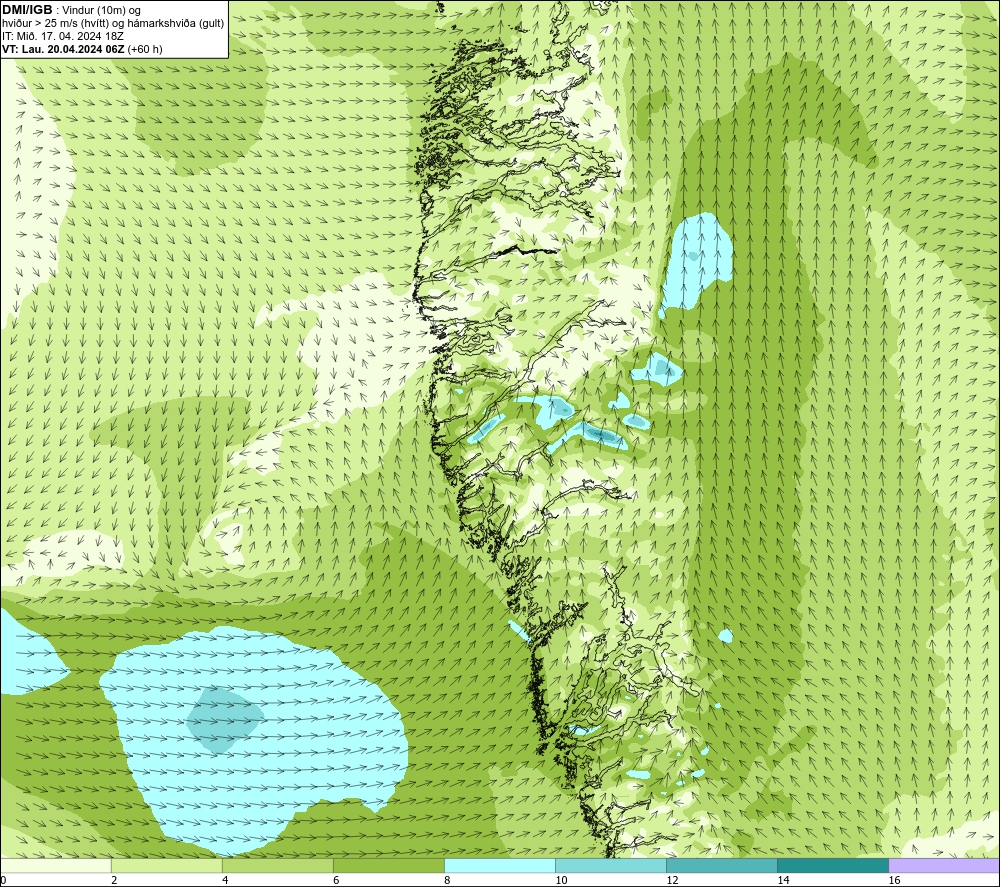Click the 2–4 m/s light green scale segment
The height and width of the screenshot is (887, 1000).
coord(166,865)
